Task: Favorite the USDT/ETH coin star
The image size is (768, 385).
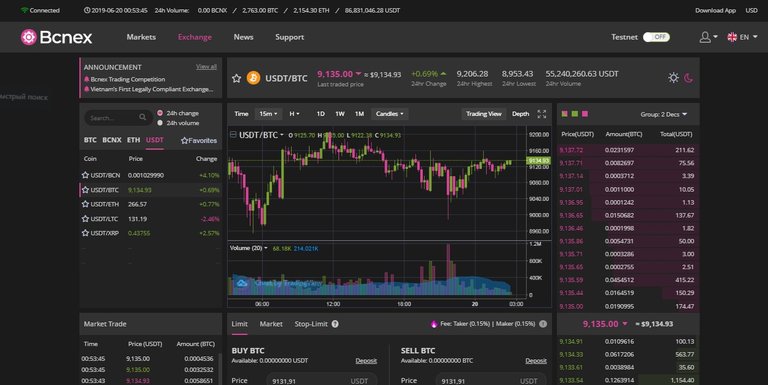Action: 85,204
